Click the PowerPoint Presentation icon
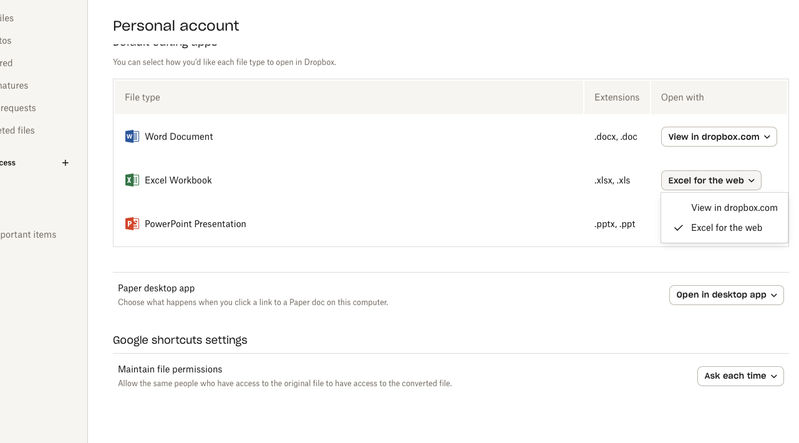The height and width of the screenshot is (443, 799). pos(132,224)
